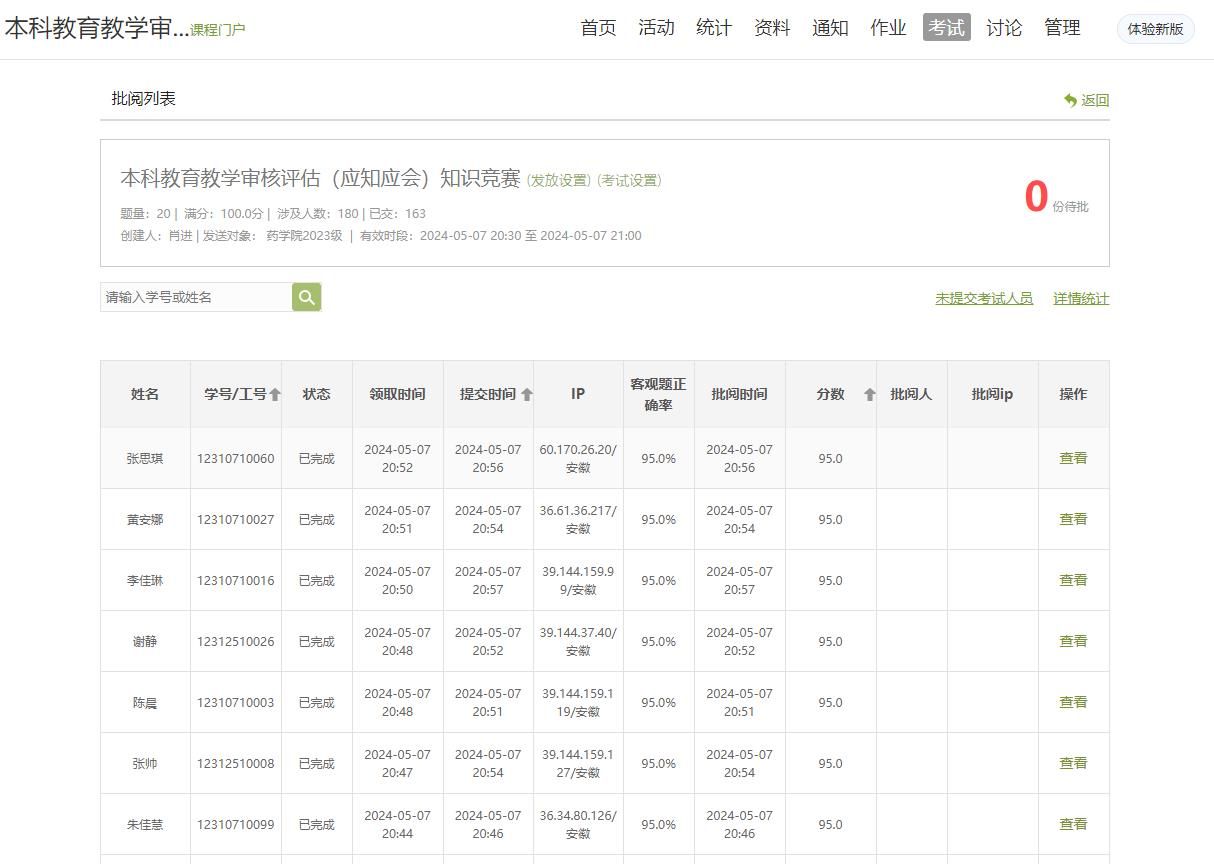The image size is (1214, 864).
Task: Sort by 提交时间 column arrow
Action: click(x=527, y=395)
